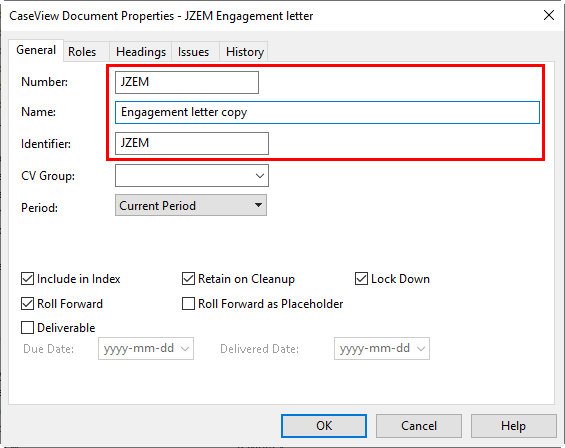565x448 pixels.
Task: View the History tab
Action: 244,52
